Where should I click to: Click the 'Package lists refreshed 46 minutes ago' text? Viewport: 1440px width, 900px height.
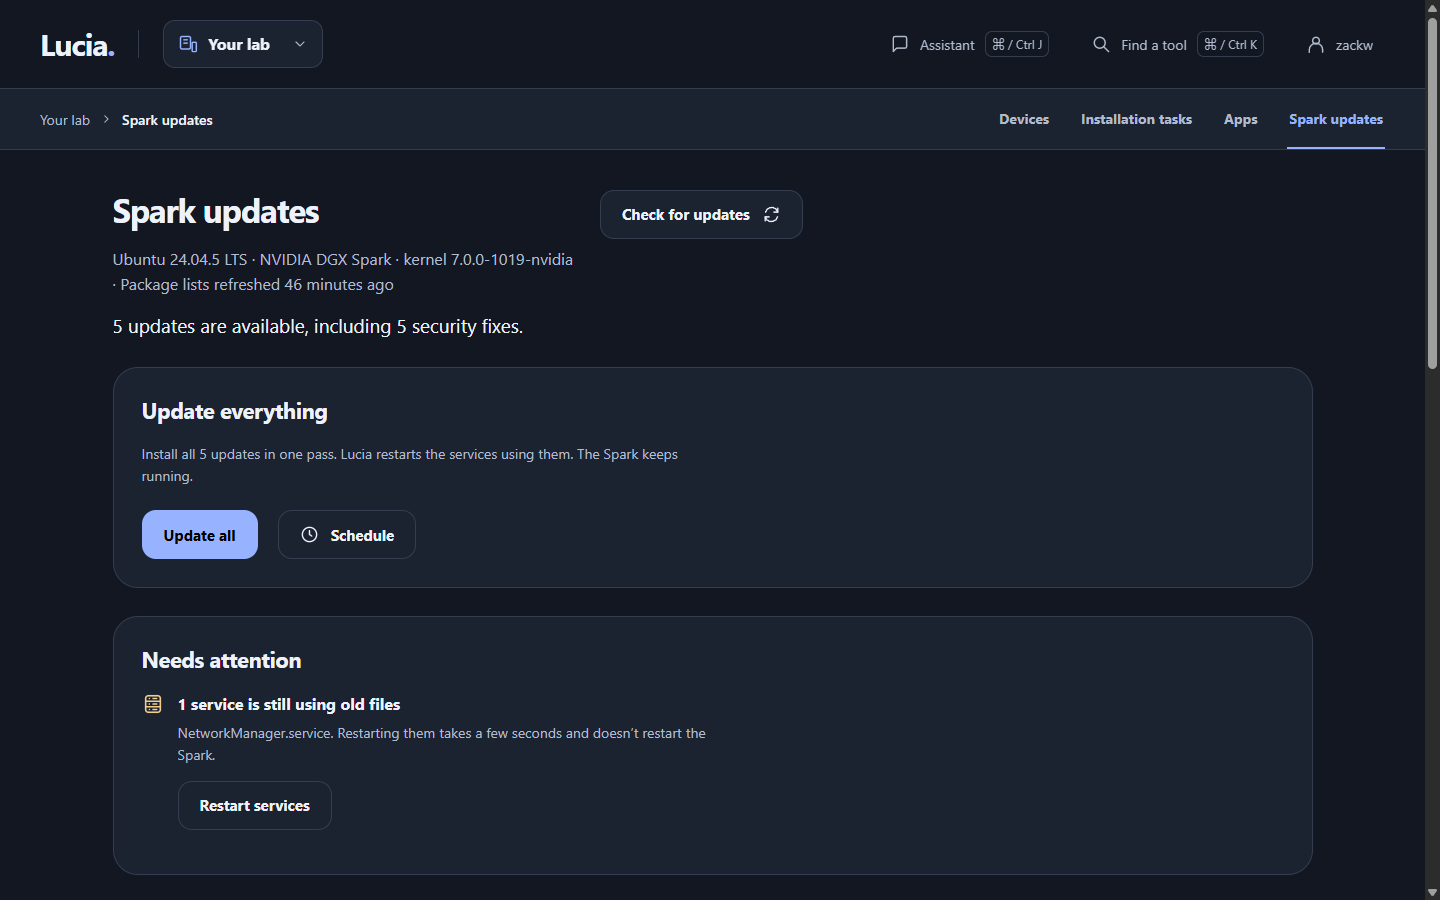click(x=257, y=285)
